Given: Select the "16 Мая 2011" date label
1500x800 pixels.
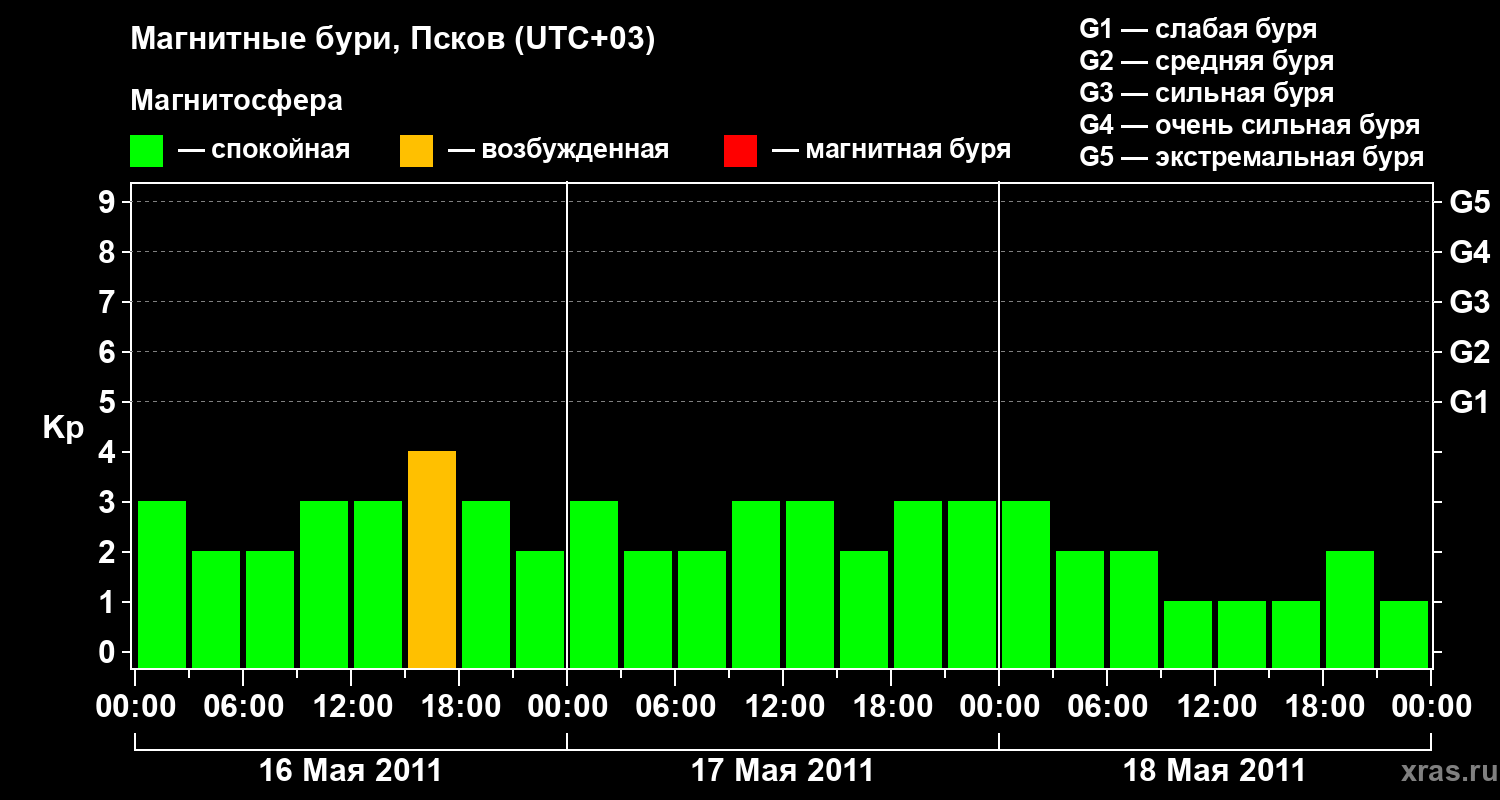Looking at the screenshot, I should (x=350, y=771).
